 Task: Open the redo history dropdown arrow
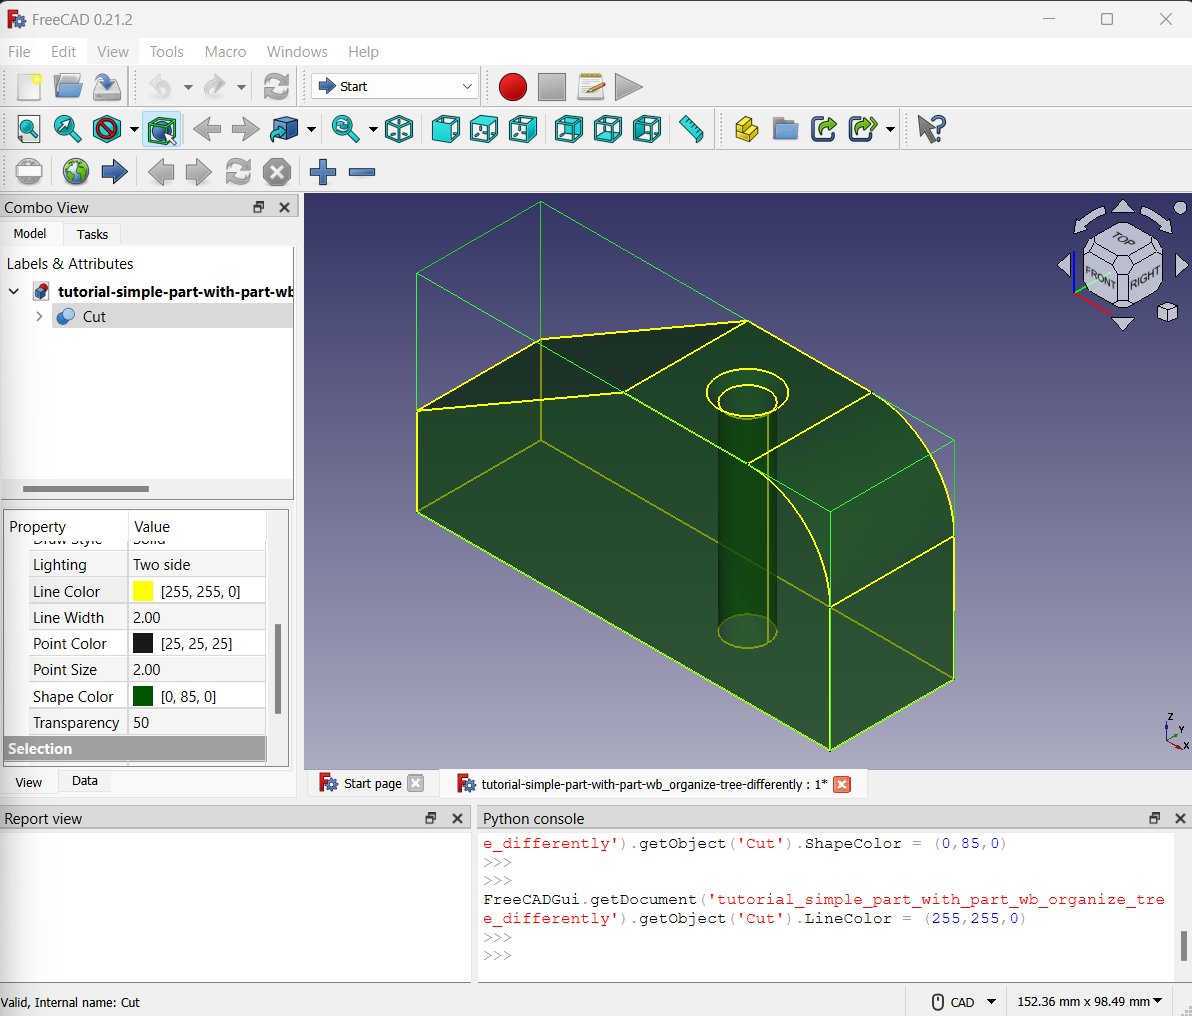[x=241, y=87]
